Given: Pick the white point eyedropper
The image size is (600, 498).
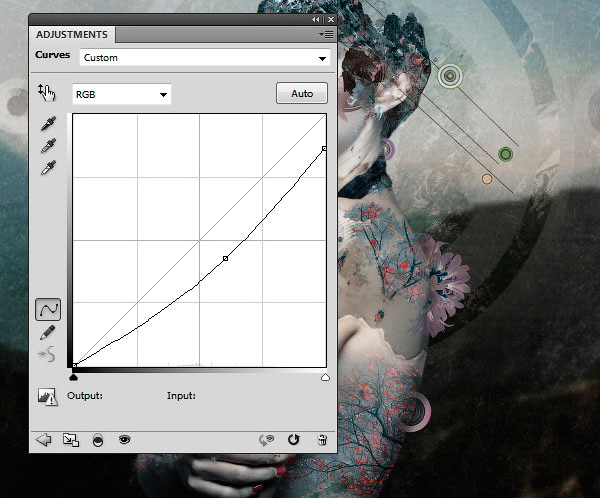Looking at the screenshot, I should [x=48, y=167].
